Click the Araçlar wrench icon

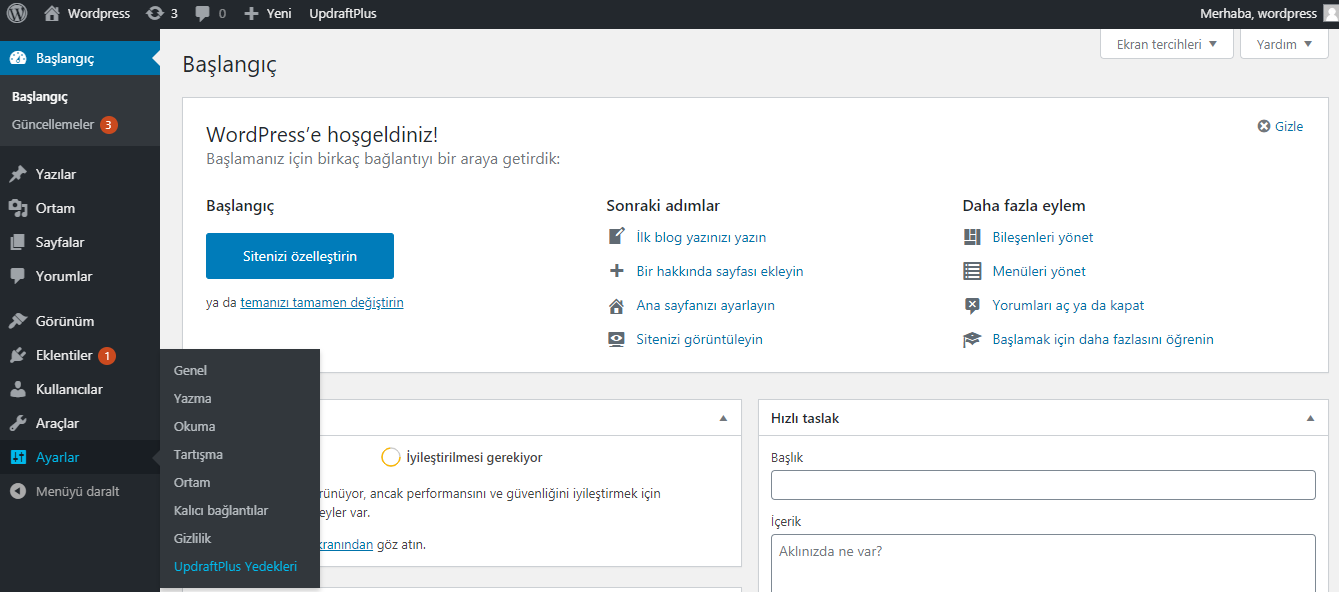point(18,423)
